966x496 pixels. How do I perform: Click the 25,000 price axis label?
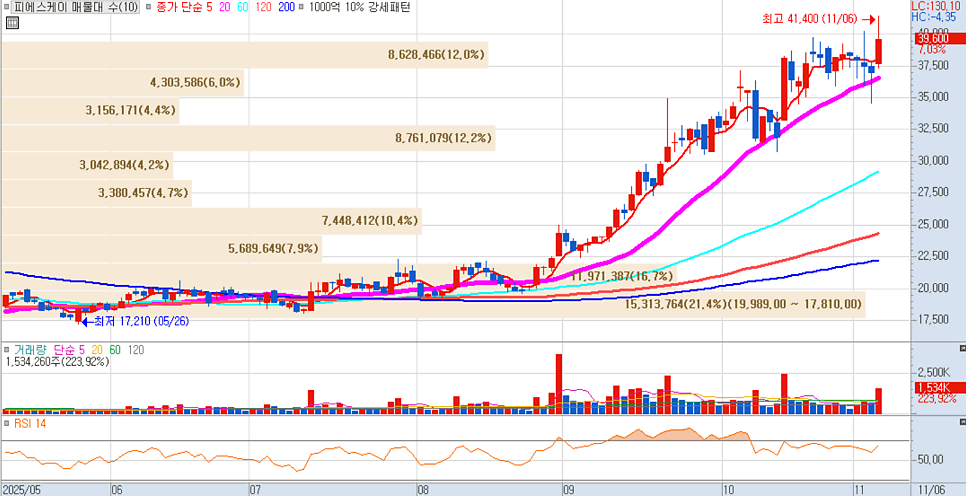coord(933,224)
